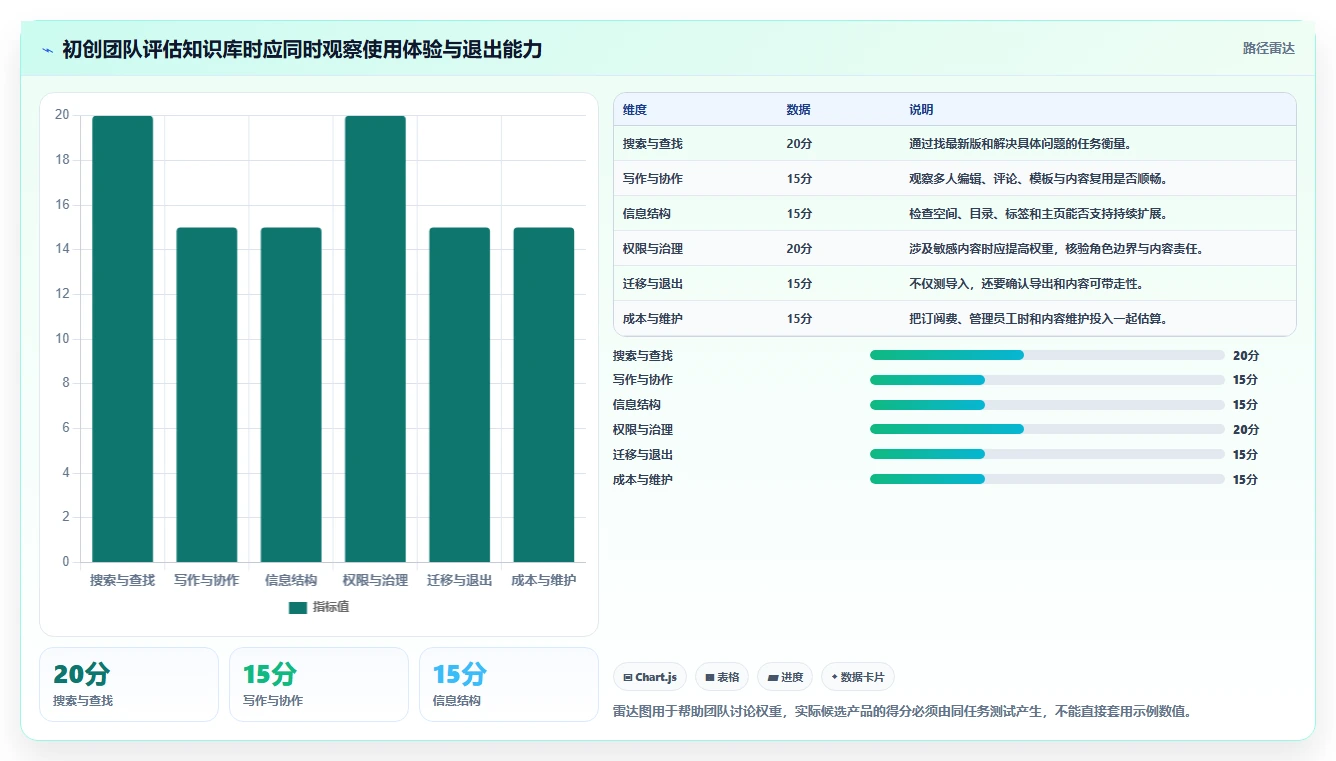Click the 15分 cell in 写作与协作 table row
Image resolution: width=1336 pixels, height=761 pixels.
(800, 179)
